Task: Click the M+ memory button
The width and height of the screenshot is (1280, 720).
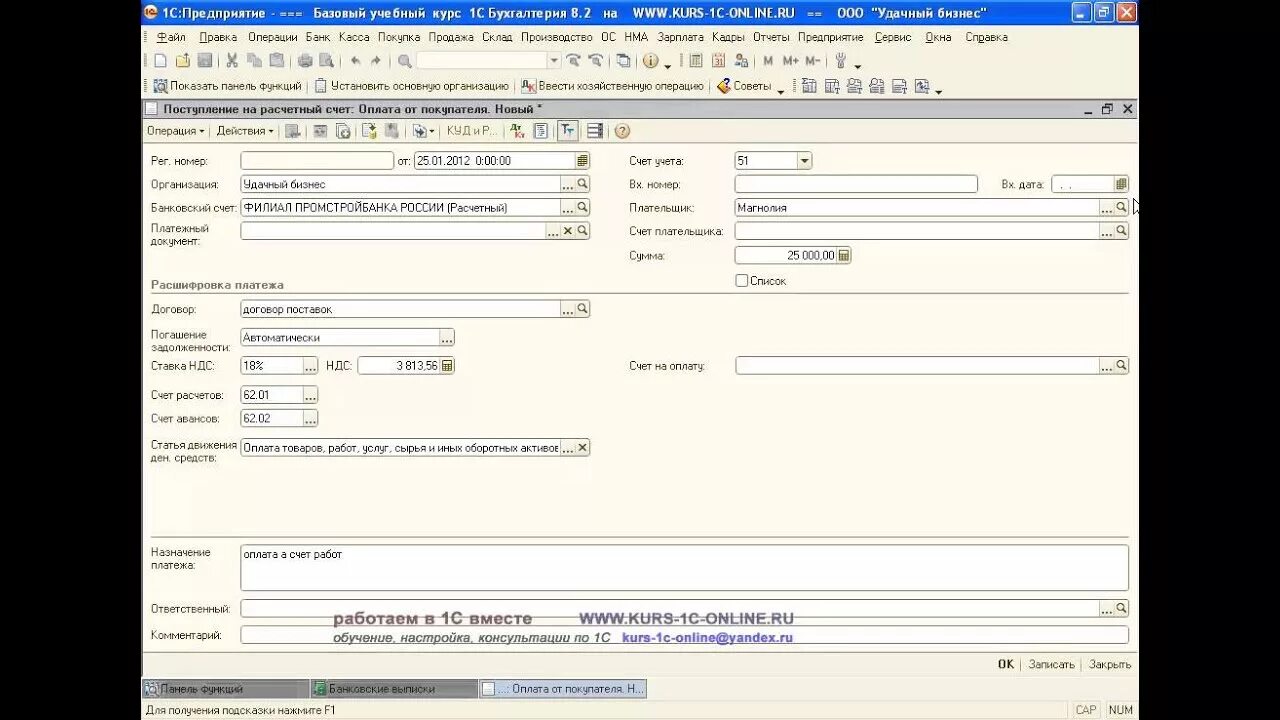Action: pos(790,61)
